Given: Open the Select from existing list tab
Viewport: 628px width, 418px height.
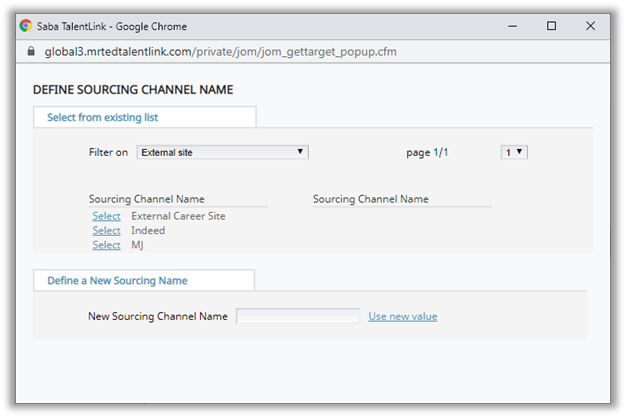Looking at the screenshot, I should point(145,117).
